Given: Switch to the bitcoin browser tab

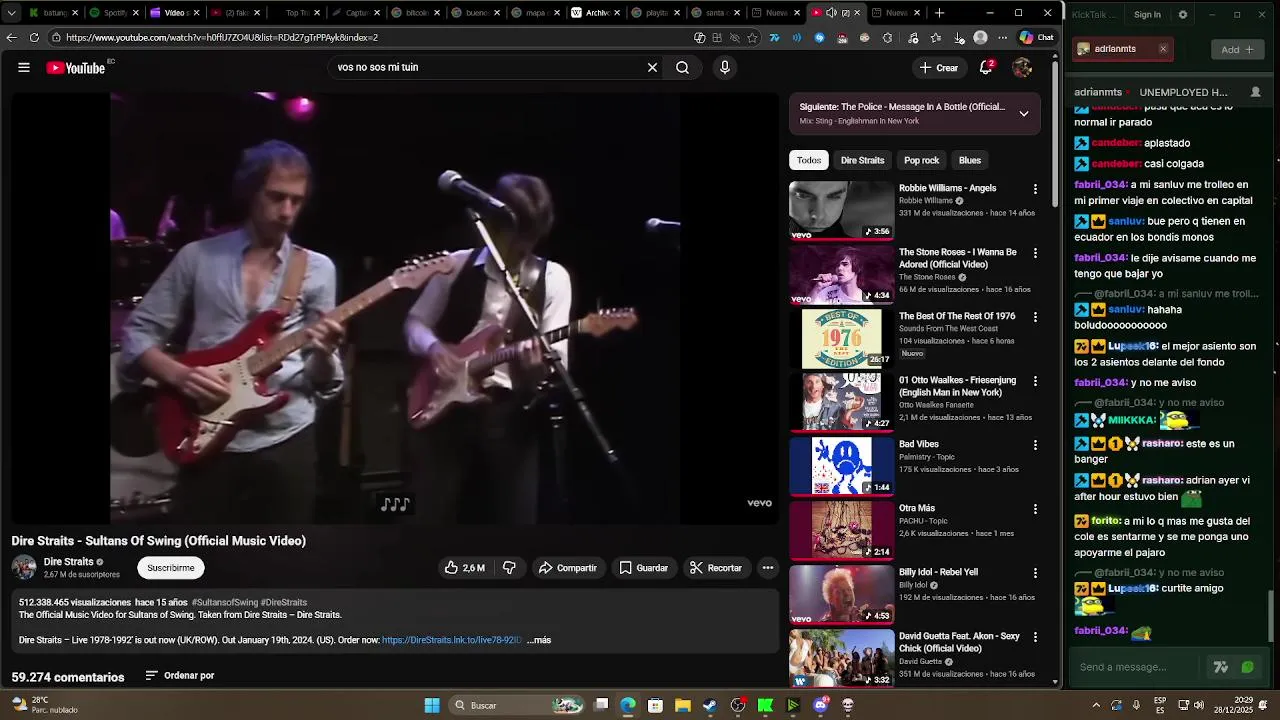Looking at the screenshot, I should pos(416,13).
